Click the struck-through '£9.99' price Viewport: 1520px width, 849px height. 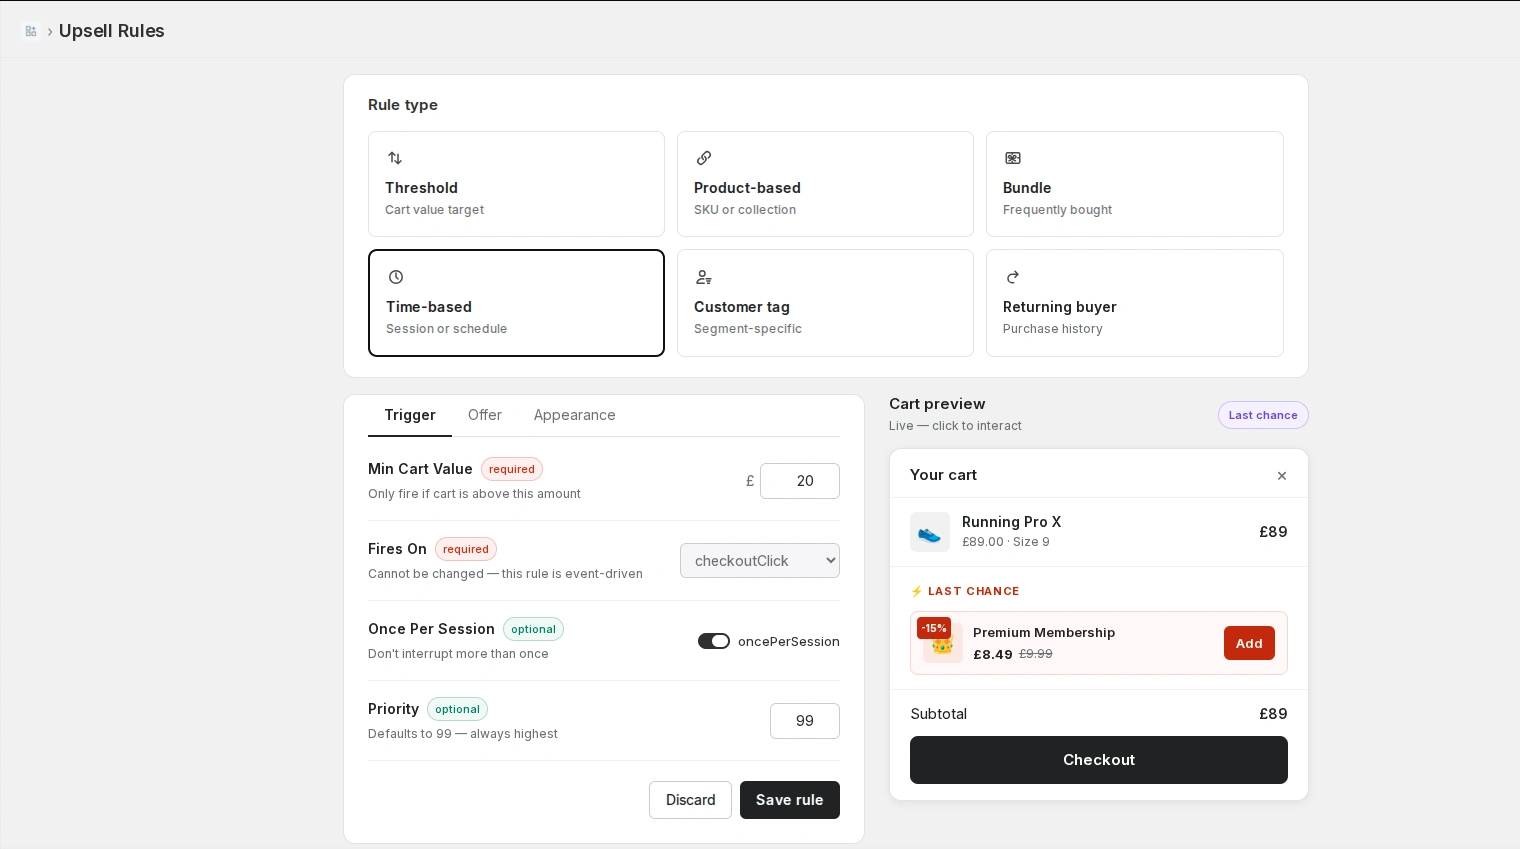click(x=1036, y=654)
